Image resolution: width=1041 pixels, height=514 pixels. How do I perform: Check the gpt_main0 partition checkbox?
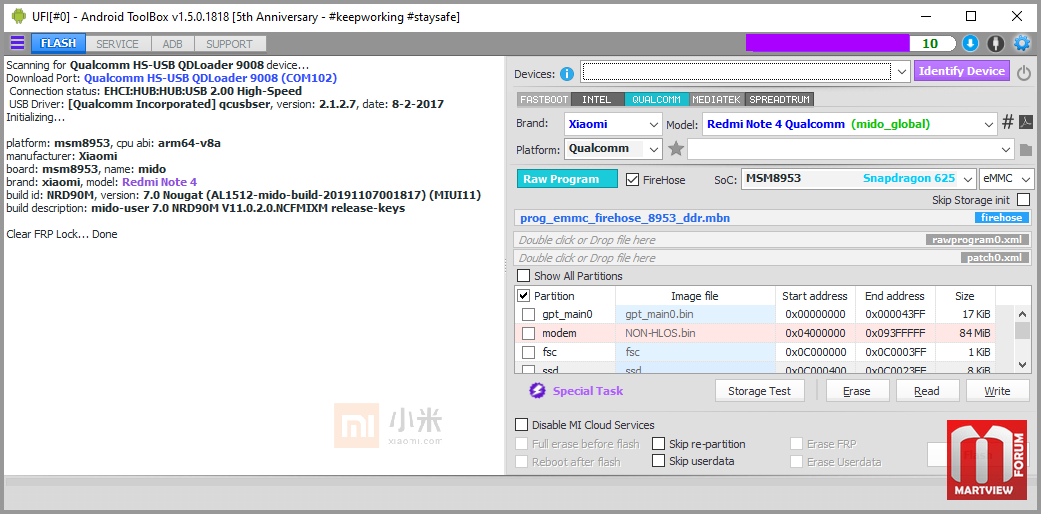pos(528,314)
